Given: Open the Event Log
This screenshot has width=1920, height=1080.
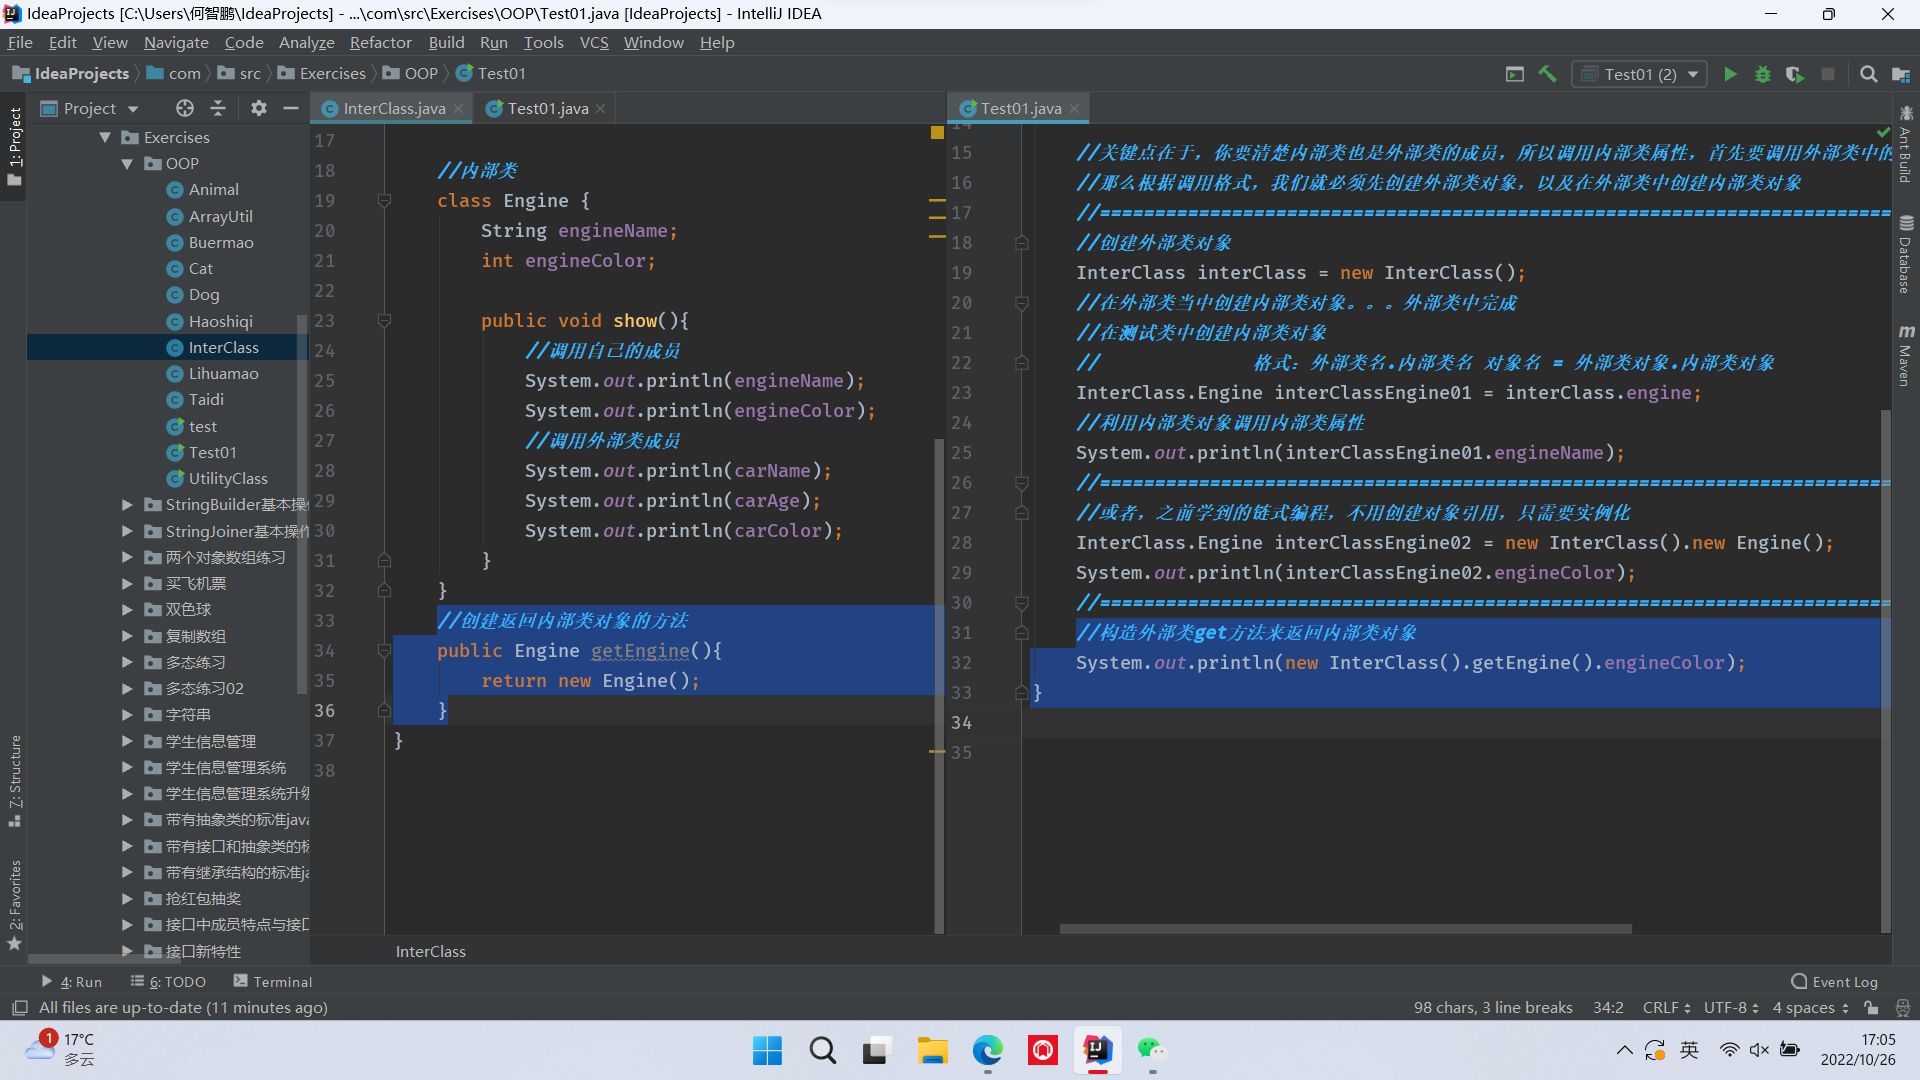Looking at the screenshot, I should [1835, 982].
